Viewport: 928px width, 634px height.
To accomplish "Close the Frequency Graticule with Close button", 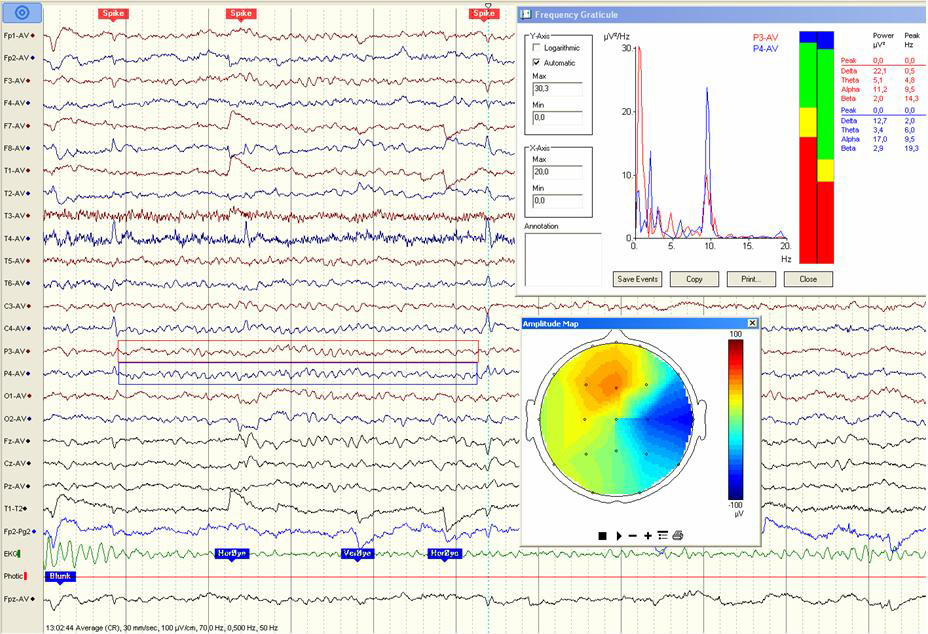I will (x=808, y=279).
